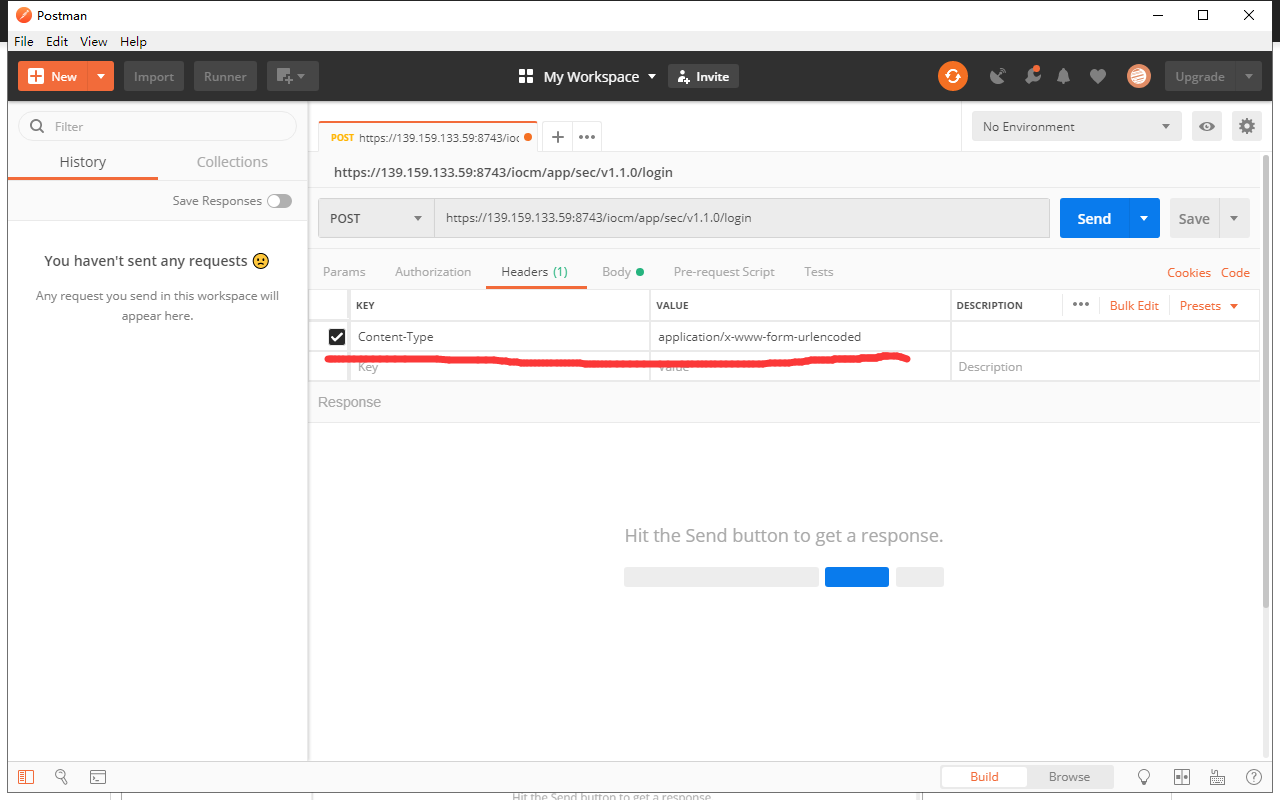This screenshot has width=1280, height=800.
Task: Click the orange New button
Action: [x=53, y=76]
